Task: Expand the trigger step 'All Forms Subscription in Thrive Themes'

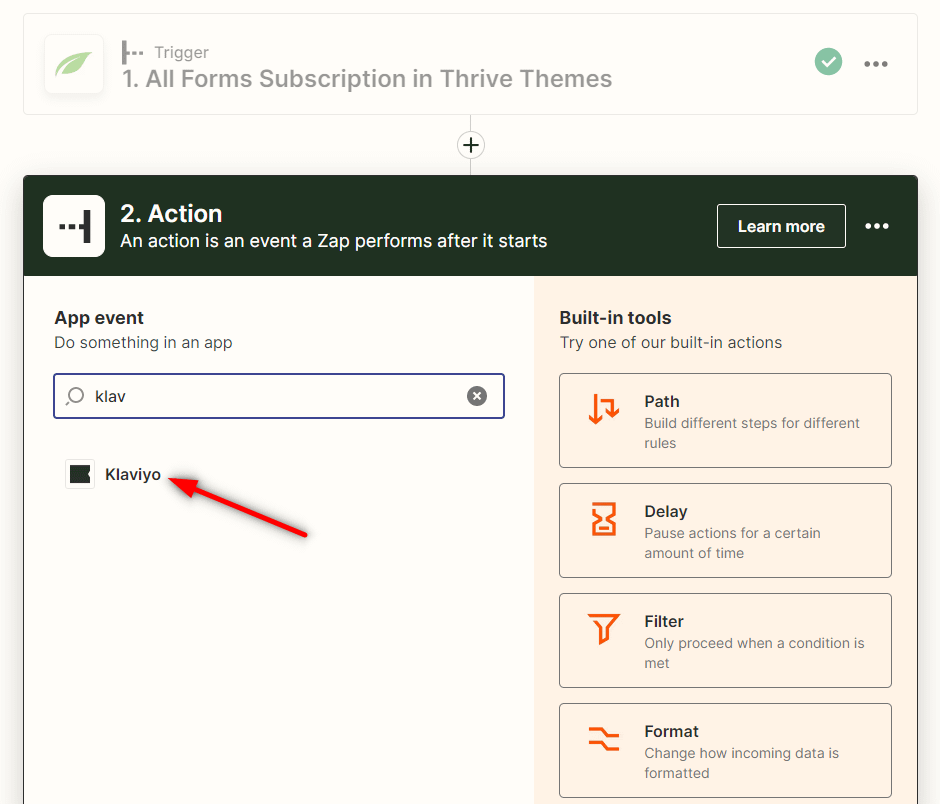Action: (368, 79)
